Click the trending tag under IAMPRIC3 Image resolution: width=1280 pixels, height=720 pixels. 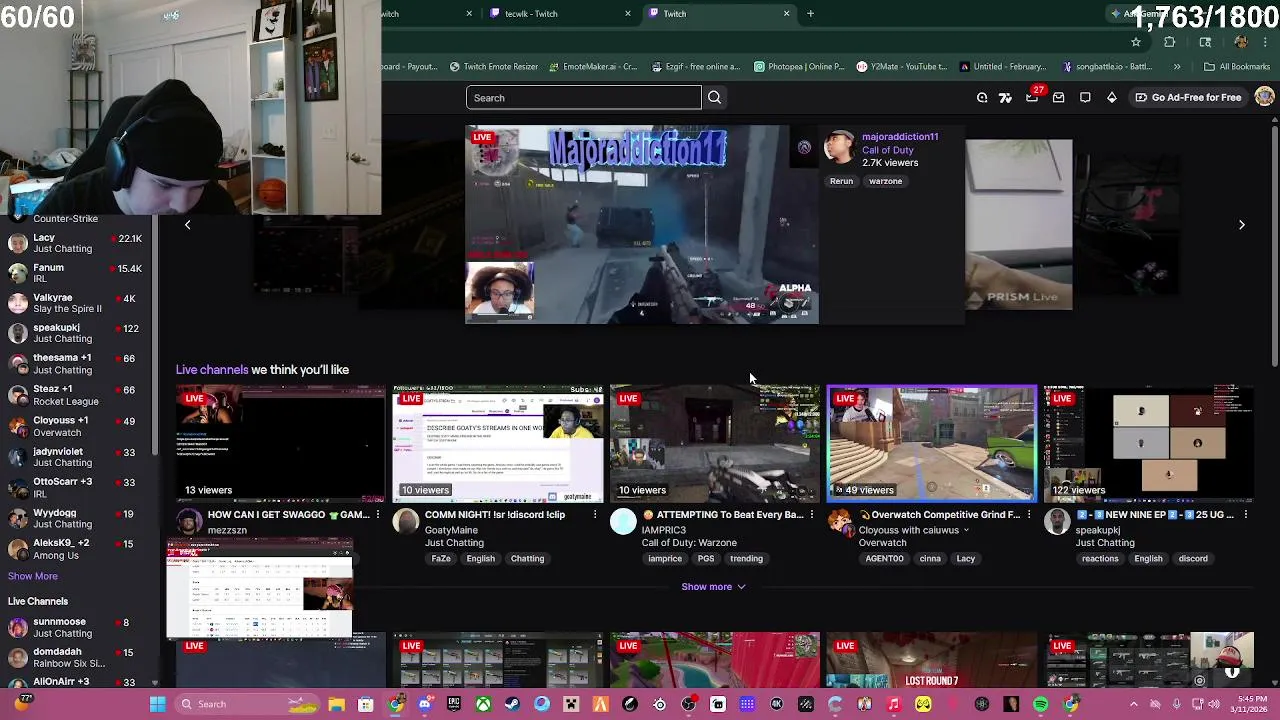746,559
